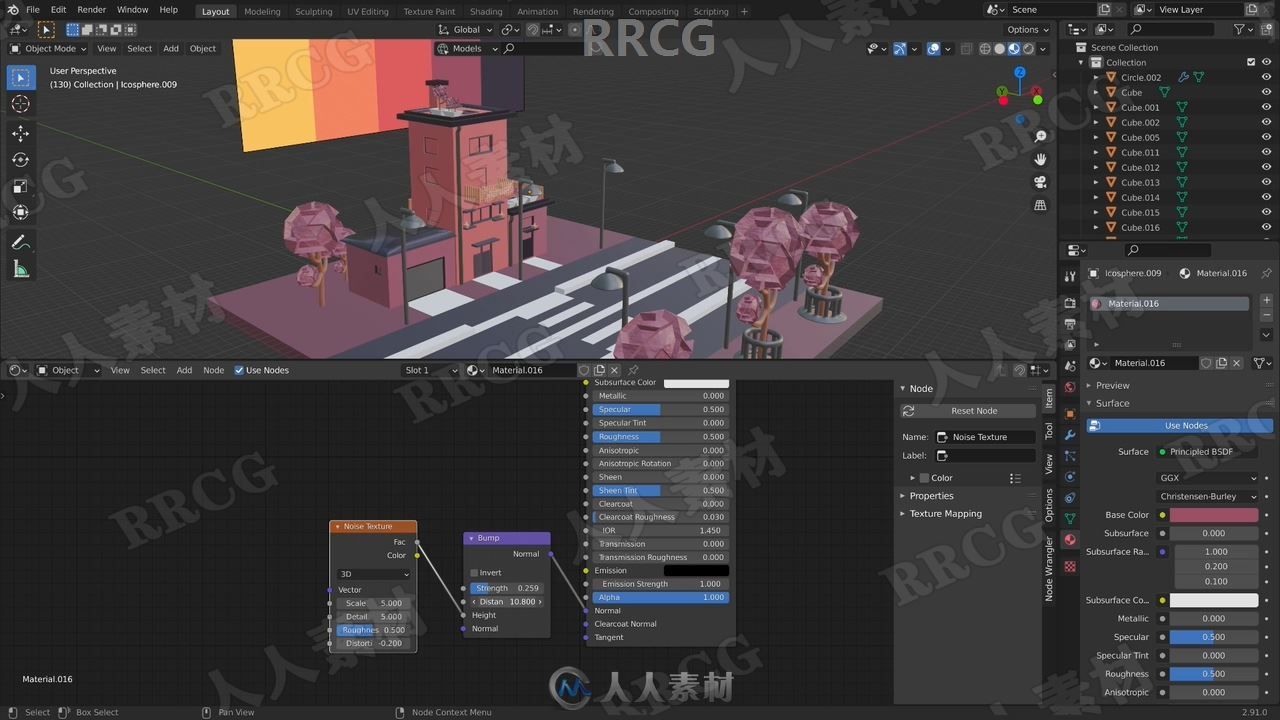Click the Emission black color swatch

696,571
